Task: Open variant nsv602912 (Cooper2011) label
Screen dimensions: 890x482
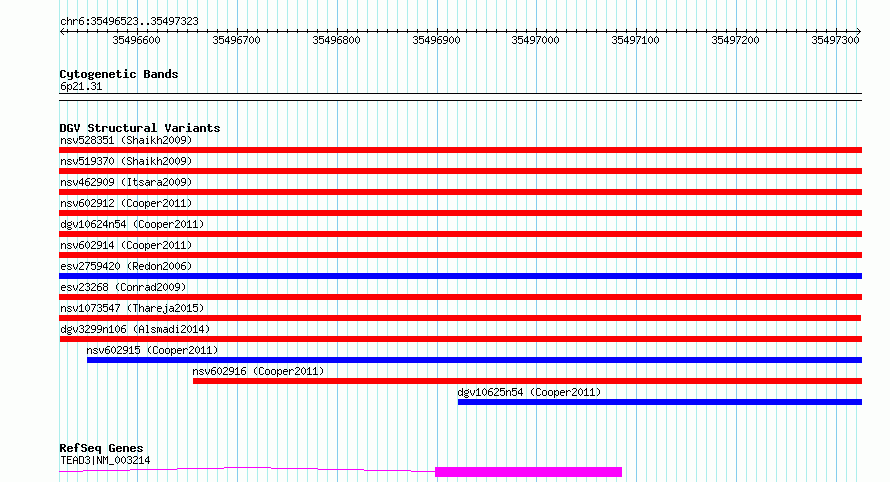Action: click(x=126, y=203)
